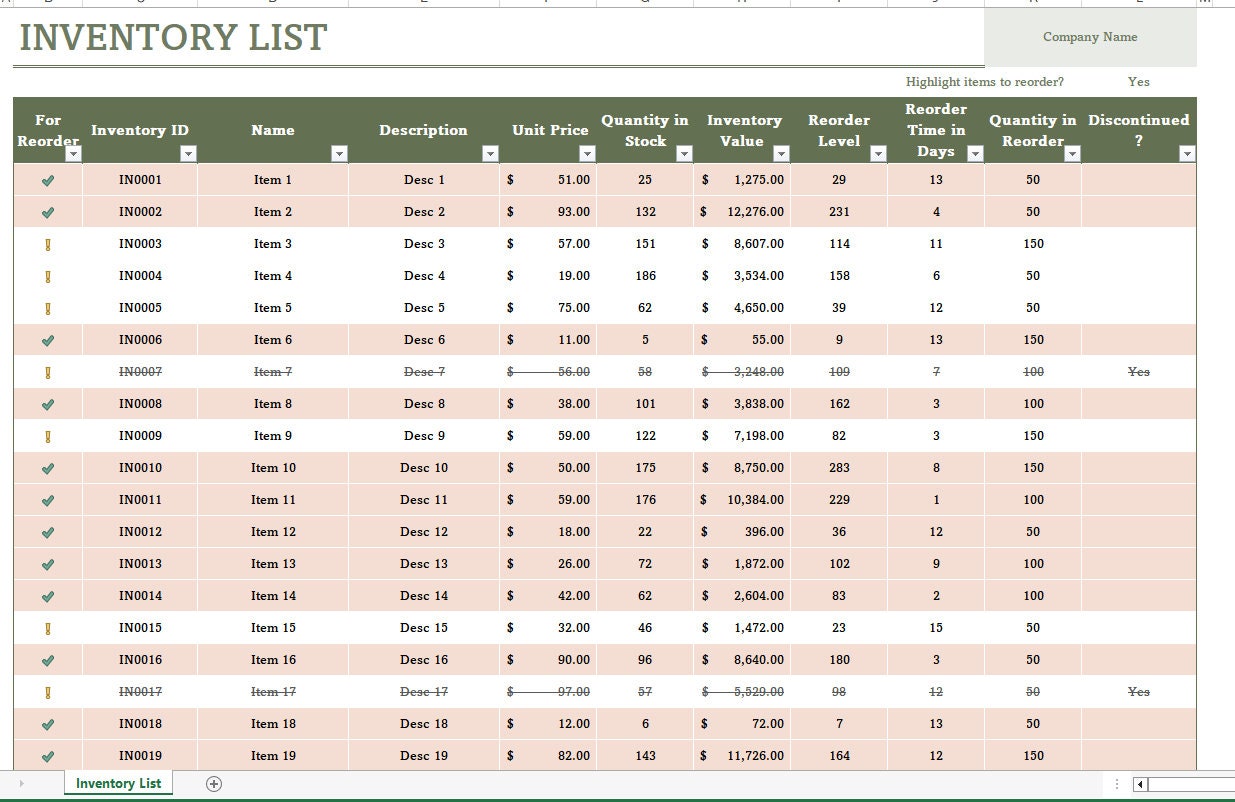
Task: Click the New Sheet plus icon
Action: click(x=213, y=783)
